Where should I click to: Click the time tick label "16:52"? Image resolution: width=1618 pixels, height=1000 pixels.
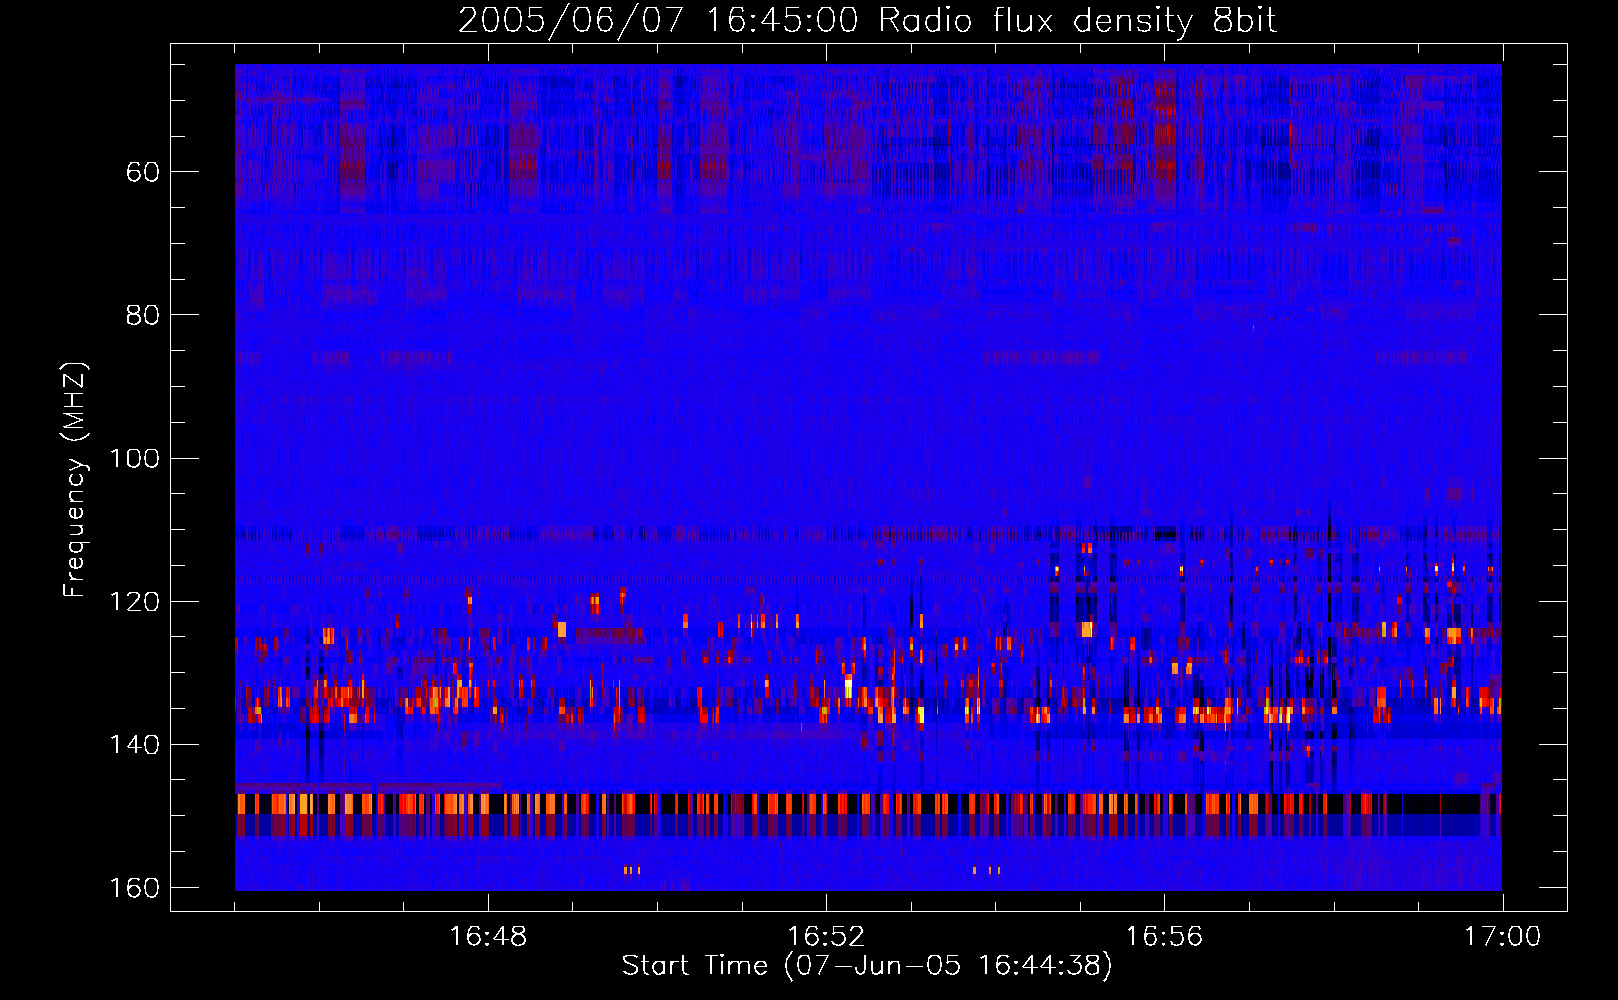pos(826,937)
